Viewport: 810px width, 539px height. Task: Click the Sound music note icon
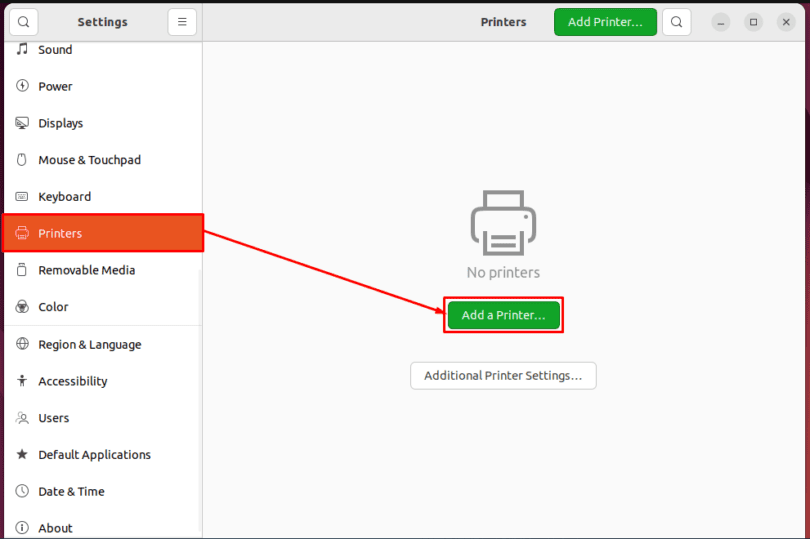coord(22,50)
